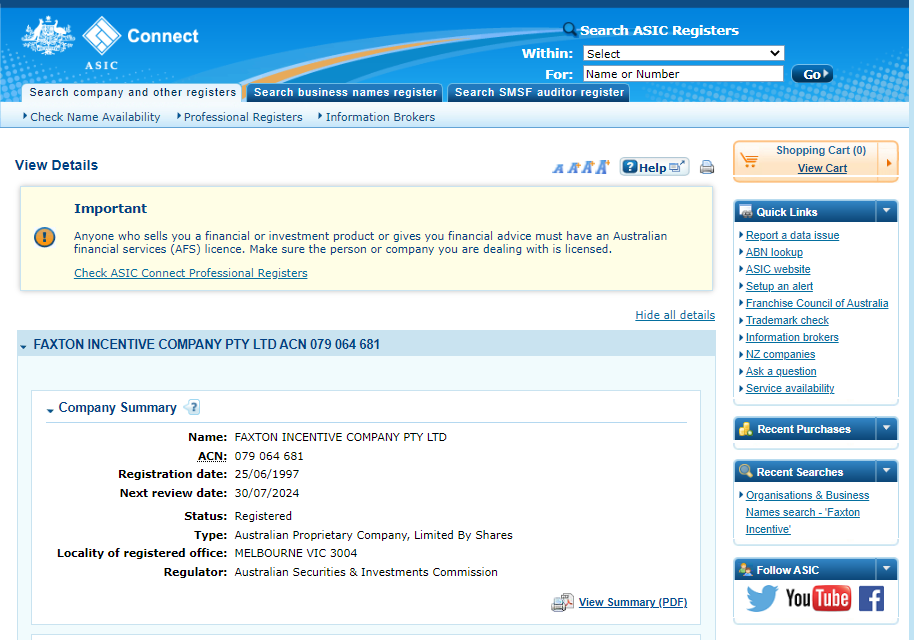914x640 pixels.
Task: Click the PDF icon beside View Summary
Action: coord(562,602)
